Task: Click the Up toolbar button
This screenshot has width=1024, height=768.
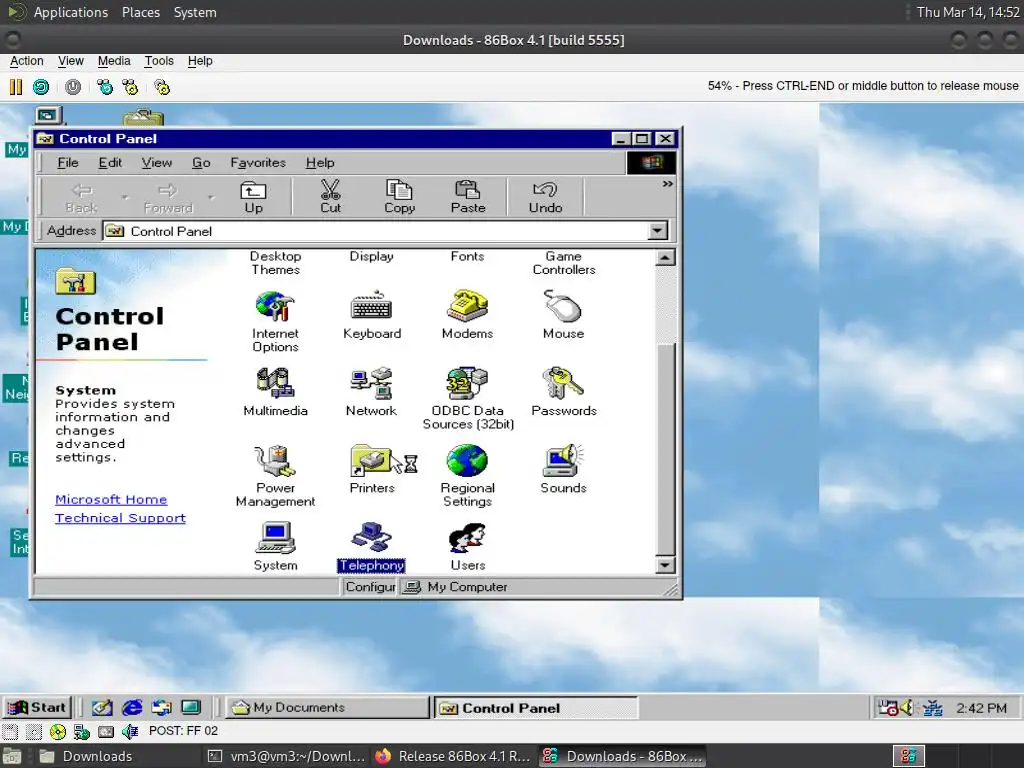Action: [x=253, y=197]
